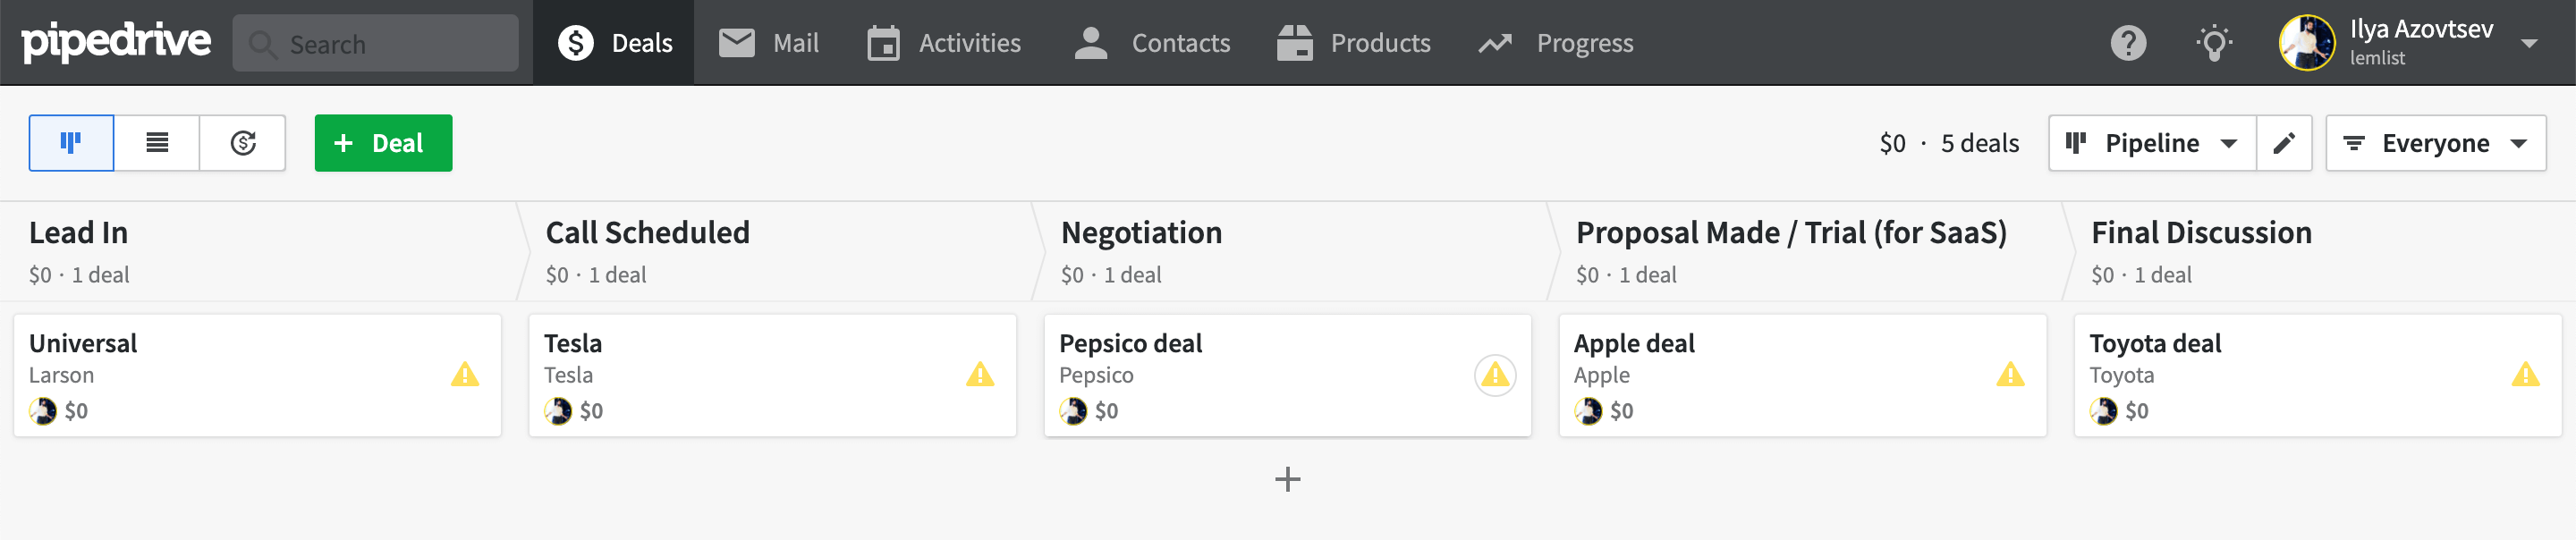2576x540 pixels.
Task: Toggle the kanban pipeline view button
Action: (x=71, y=142)
